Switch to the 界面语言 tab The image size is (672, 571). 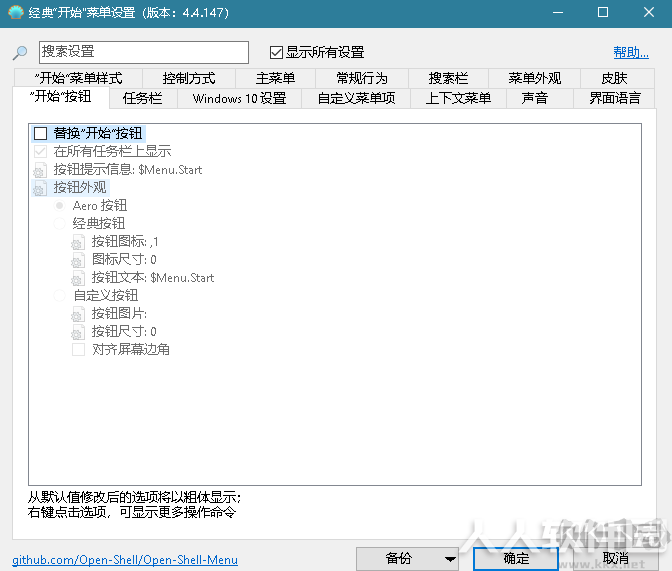614,99
